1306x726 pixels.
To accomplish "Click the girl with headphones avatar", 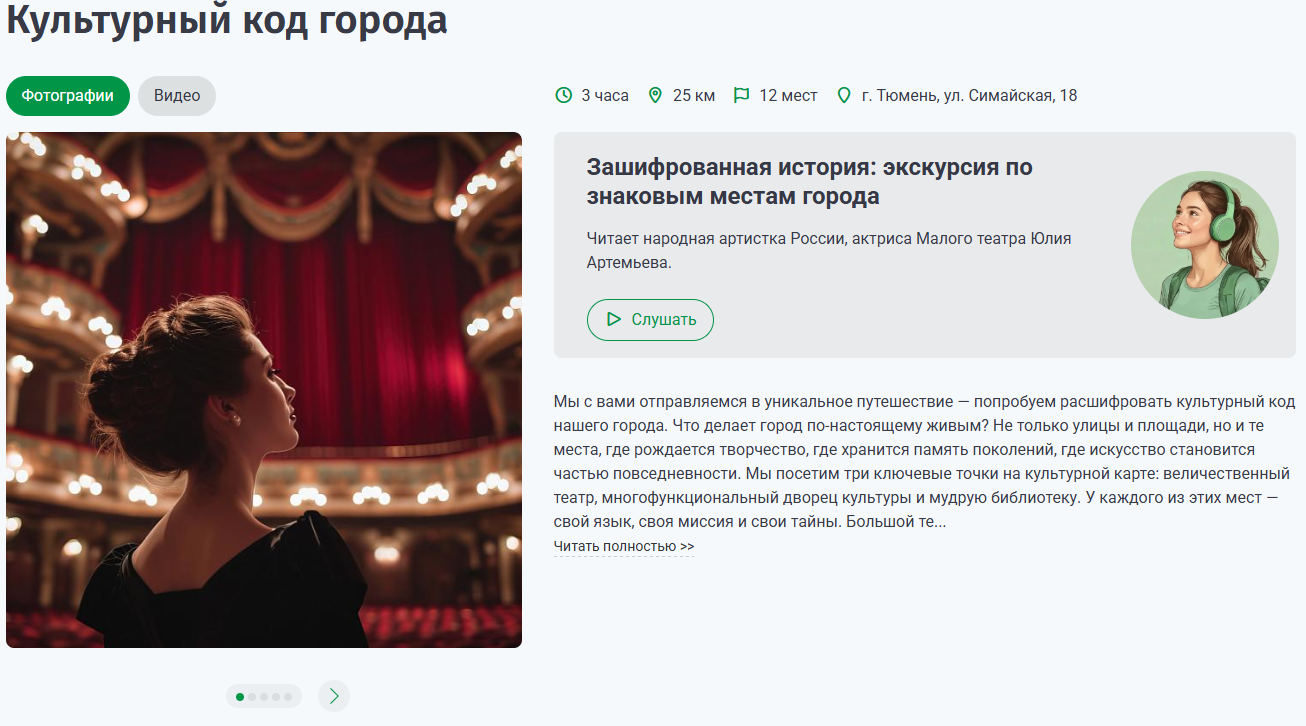I will 1205,245.
